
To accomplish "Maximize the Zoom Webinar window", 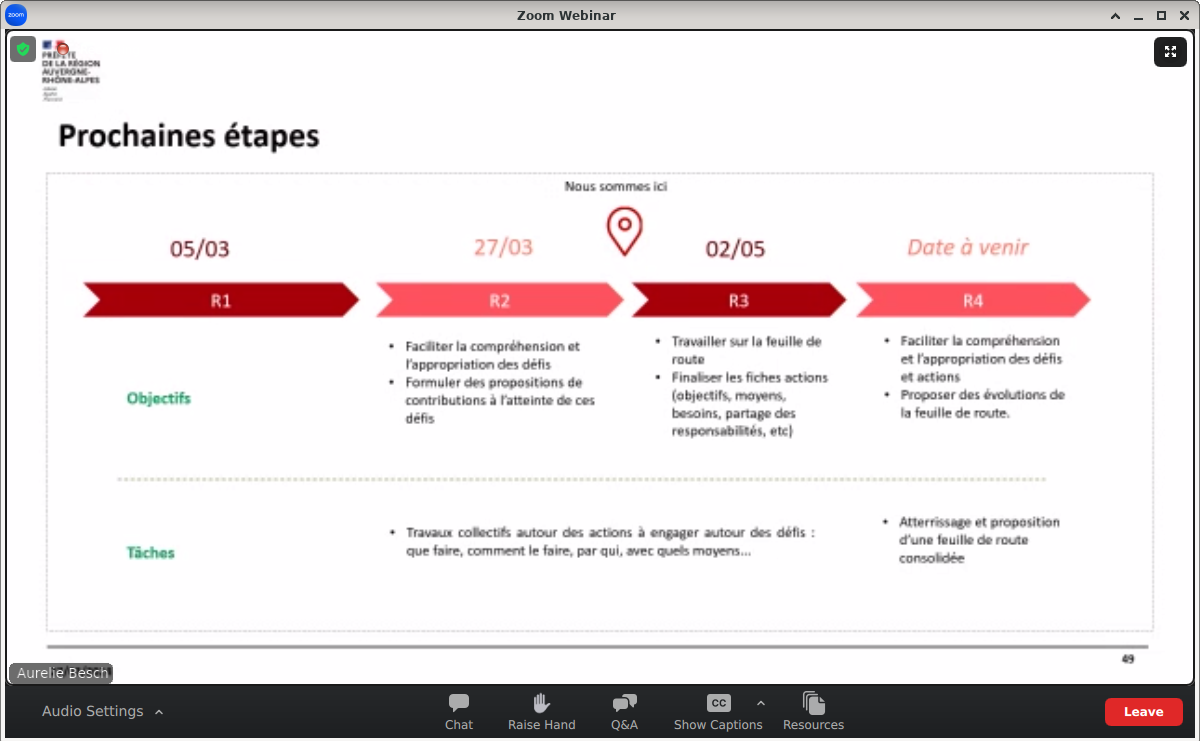I will click(1161, 15).
